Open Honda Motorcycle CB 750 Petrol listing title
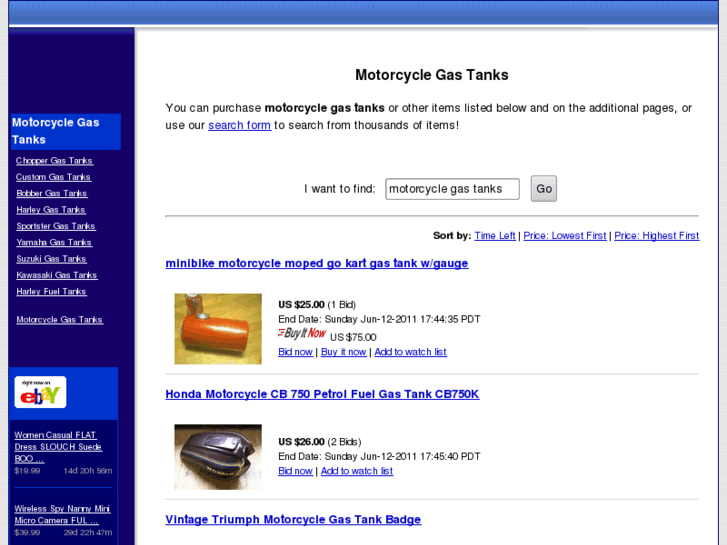 tap(322, 394)
